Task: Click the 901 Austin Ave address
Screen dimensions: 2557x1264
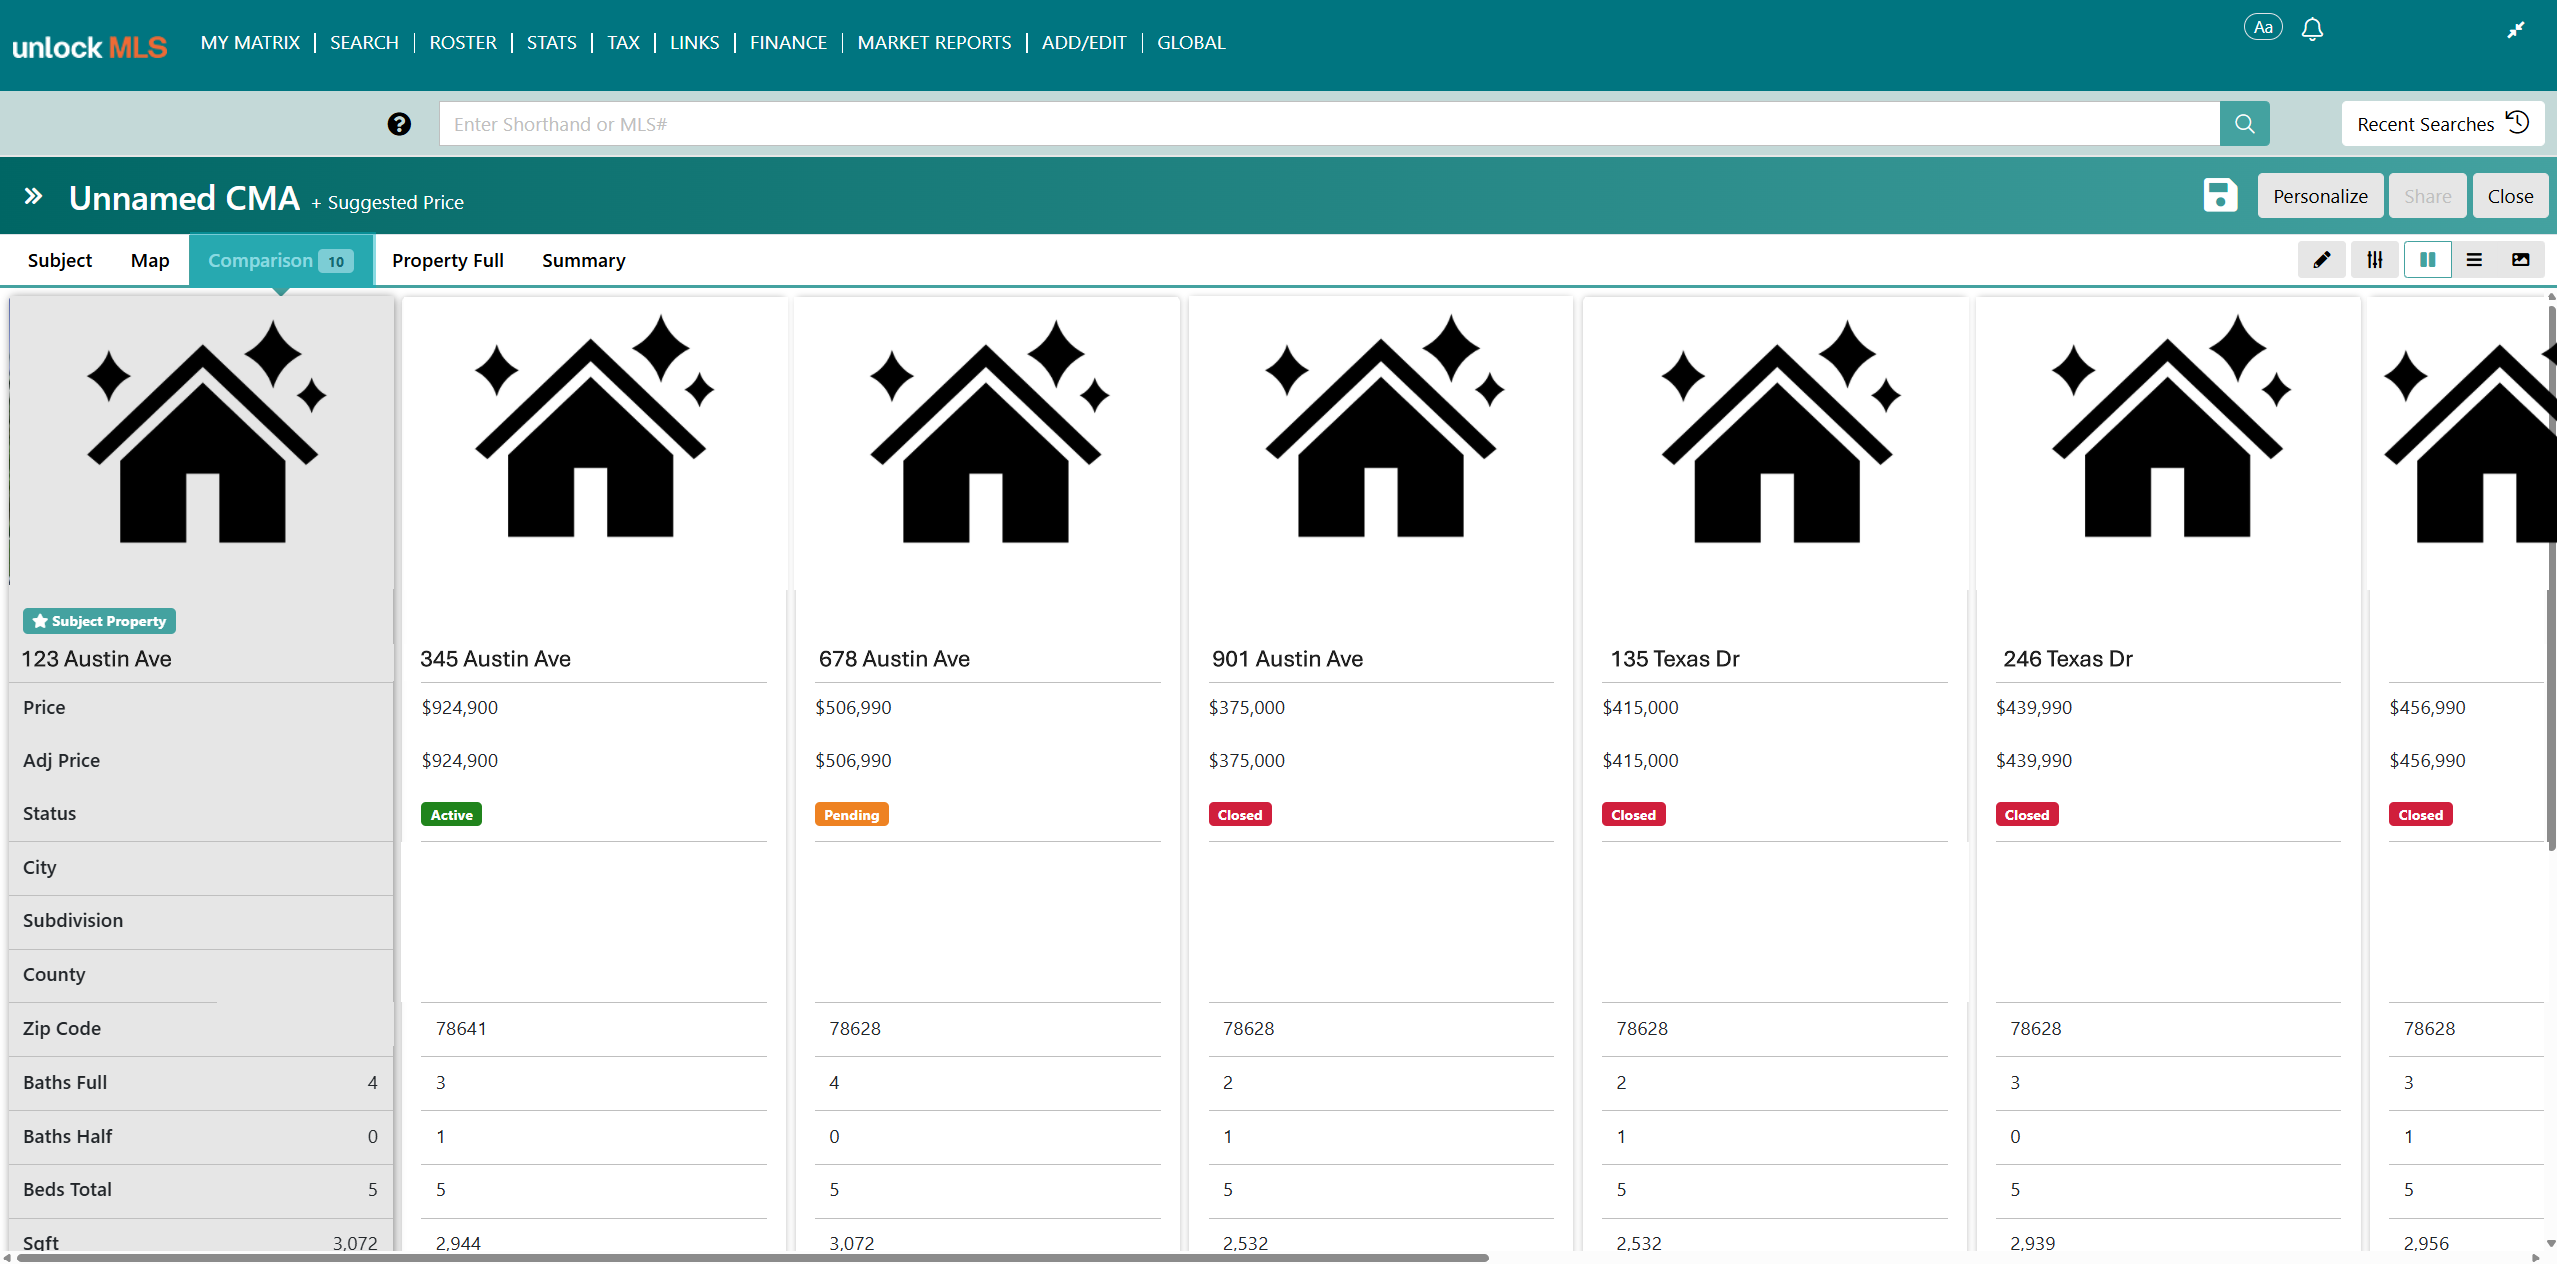Action: point(1287,659)
